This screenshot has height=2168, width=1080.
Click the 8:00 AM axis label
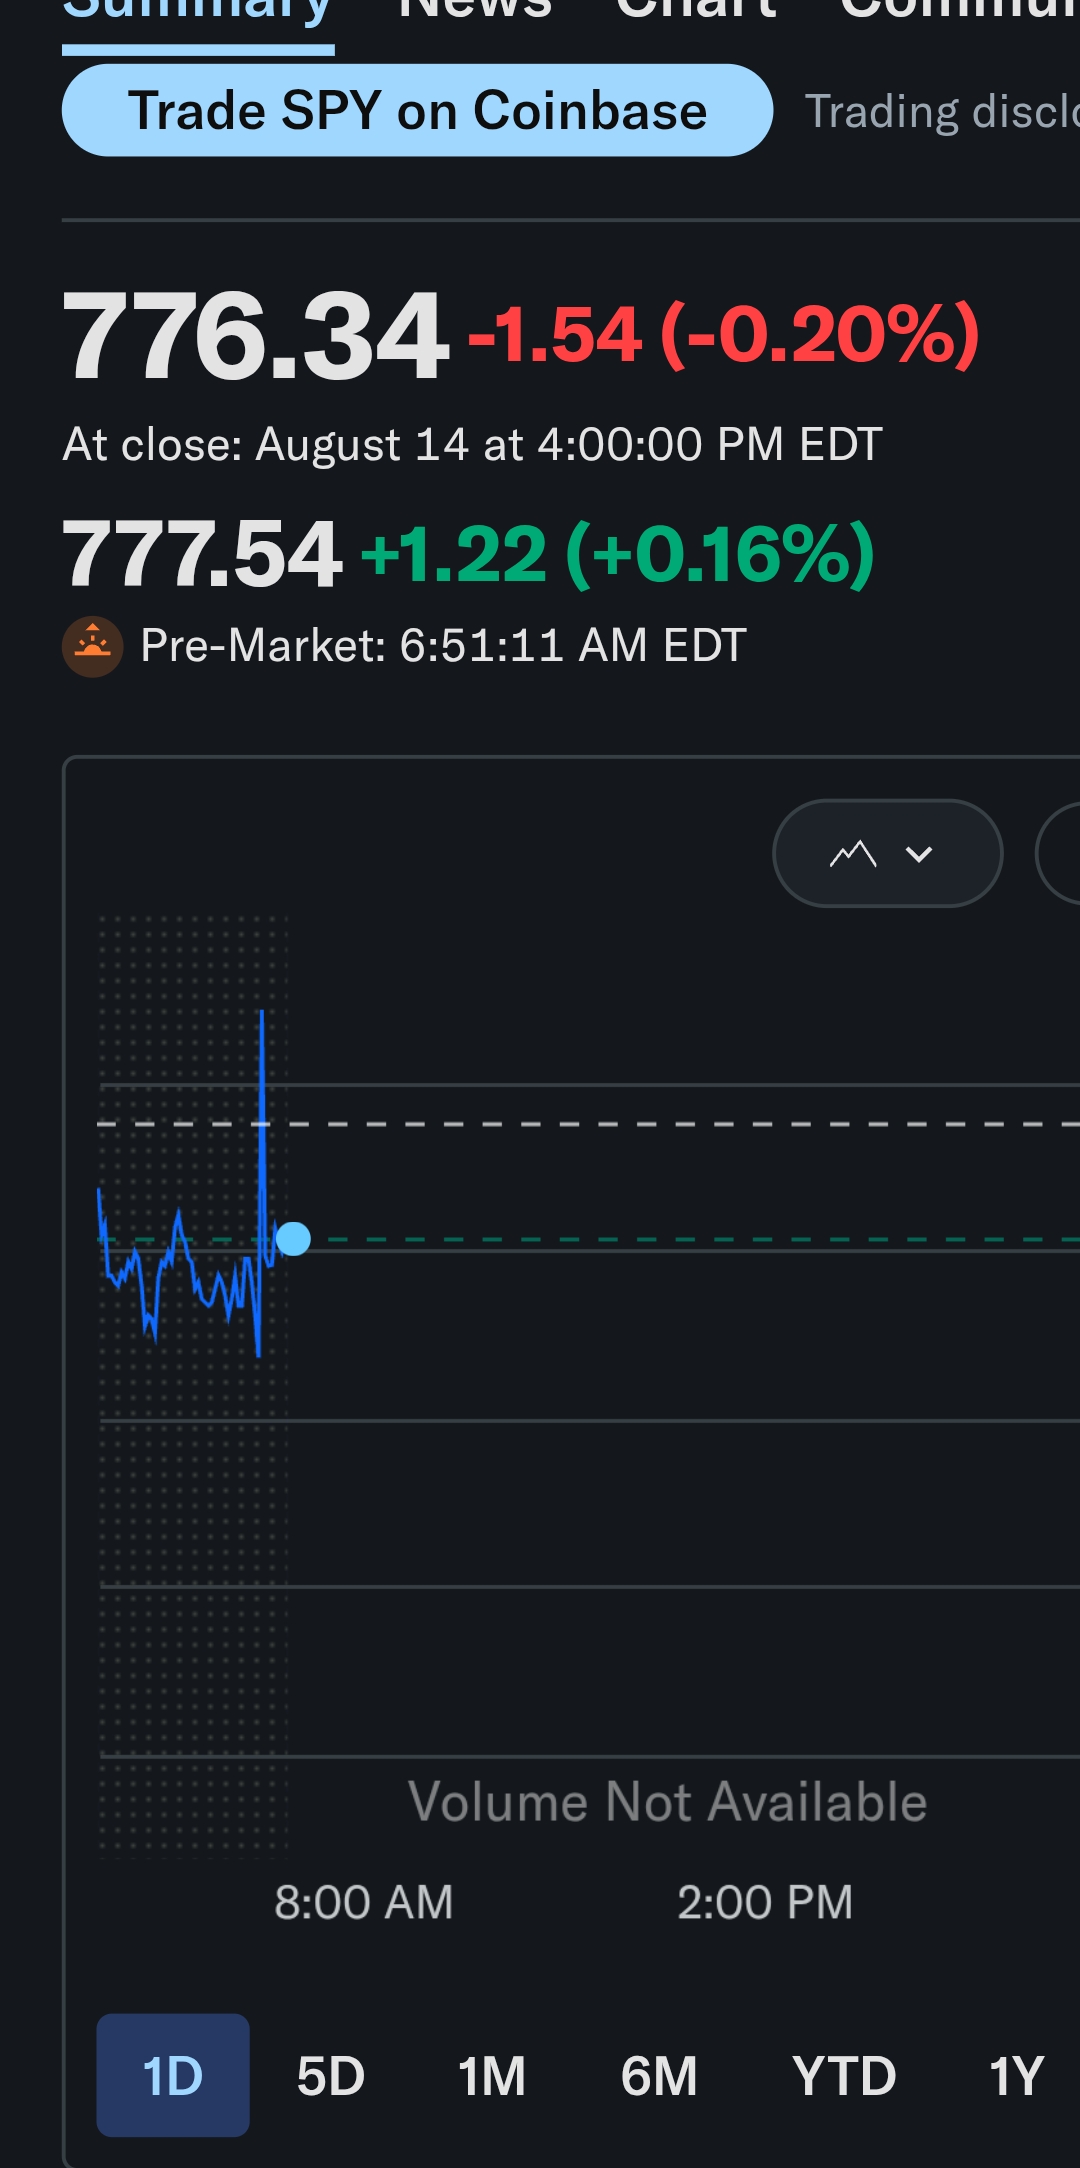tap(364, 1902)
